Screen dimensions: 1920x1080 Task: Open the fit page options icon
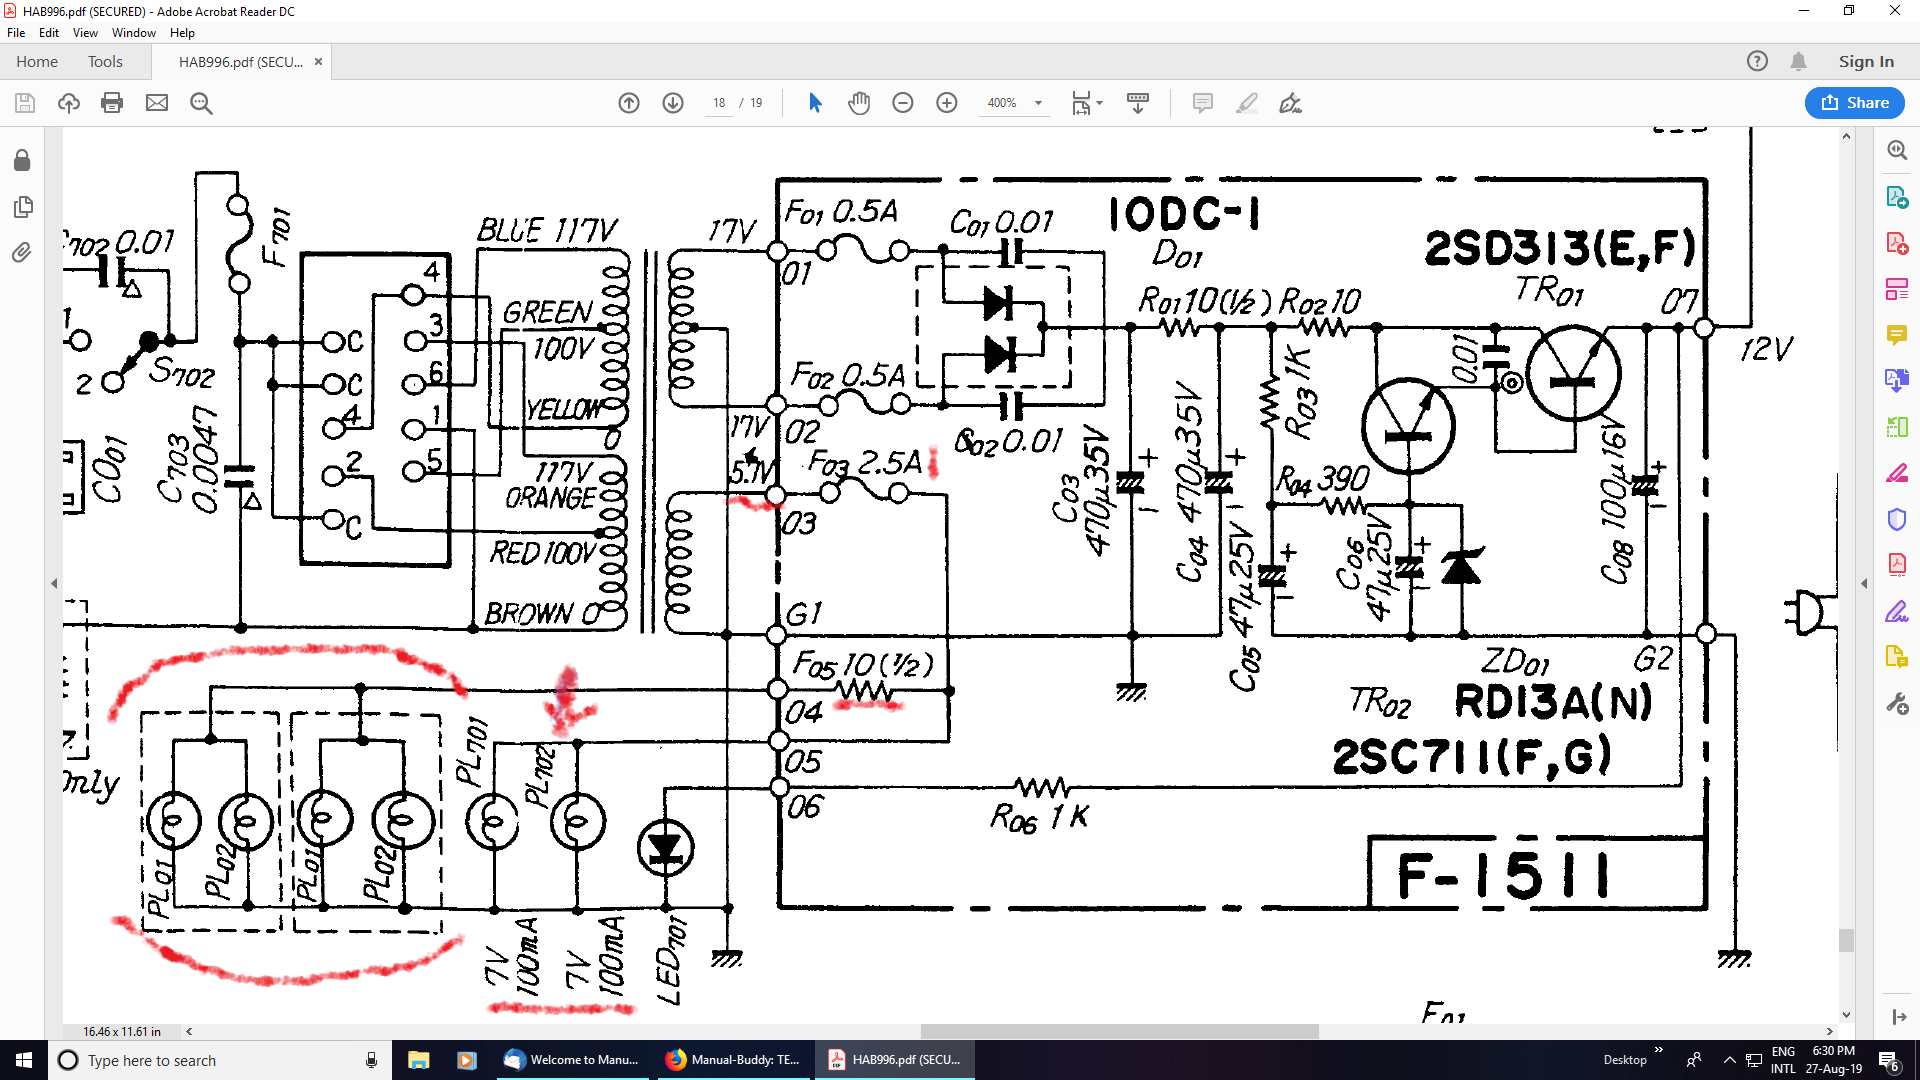point(1087,103)
